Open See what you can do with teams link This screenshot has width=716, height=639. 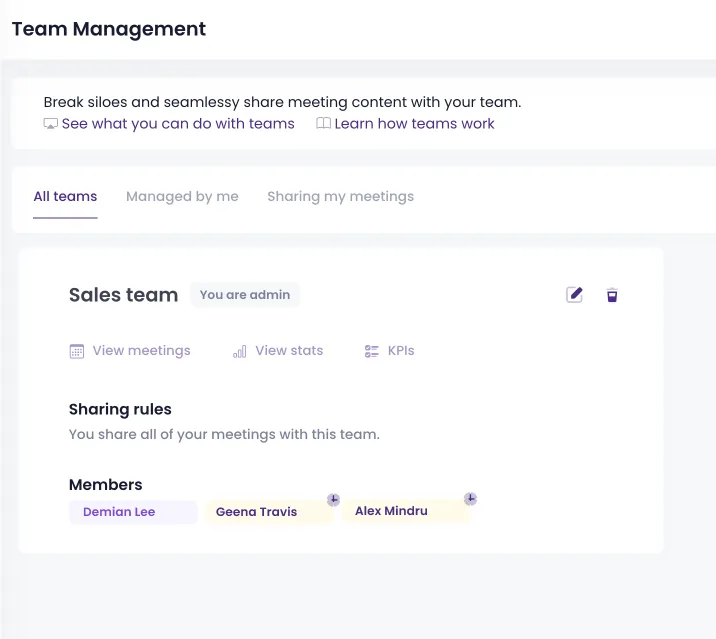point(178,124)
